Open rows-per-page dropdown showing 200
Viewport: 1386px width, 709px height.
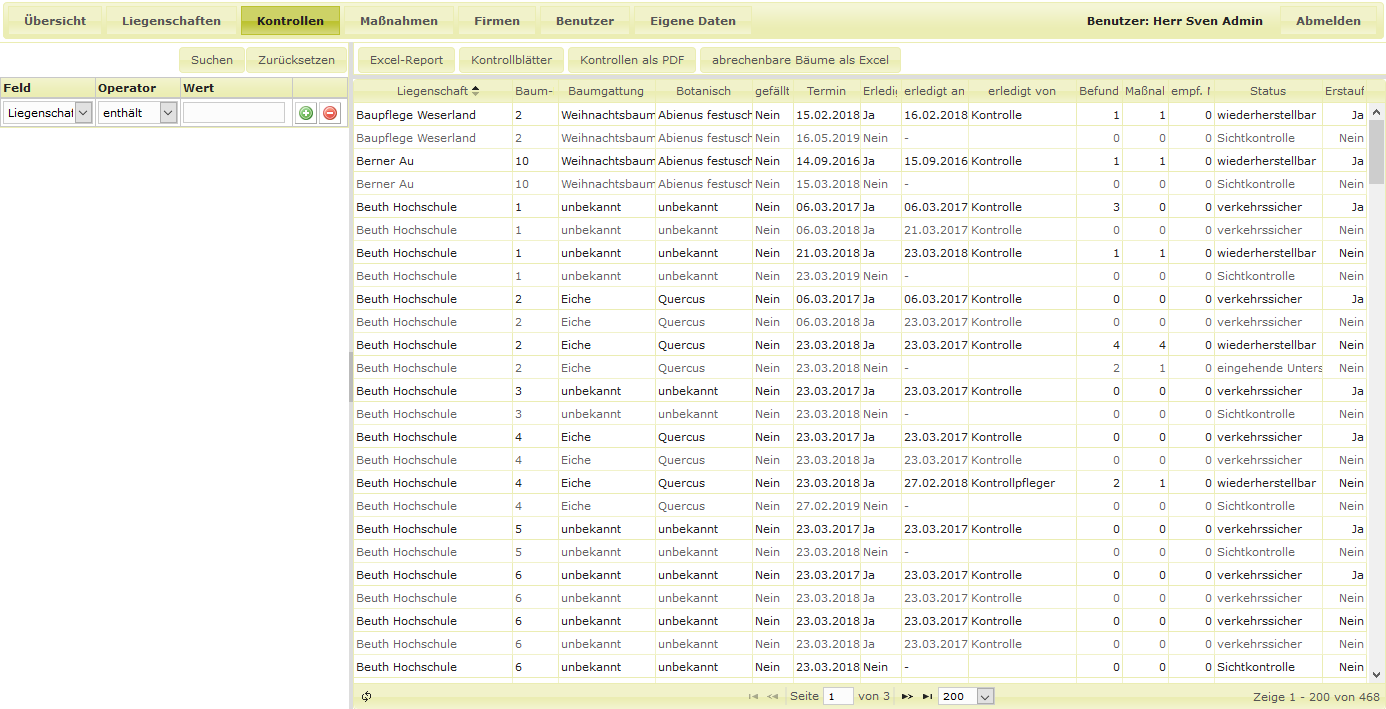click(x=966, y=696)
